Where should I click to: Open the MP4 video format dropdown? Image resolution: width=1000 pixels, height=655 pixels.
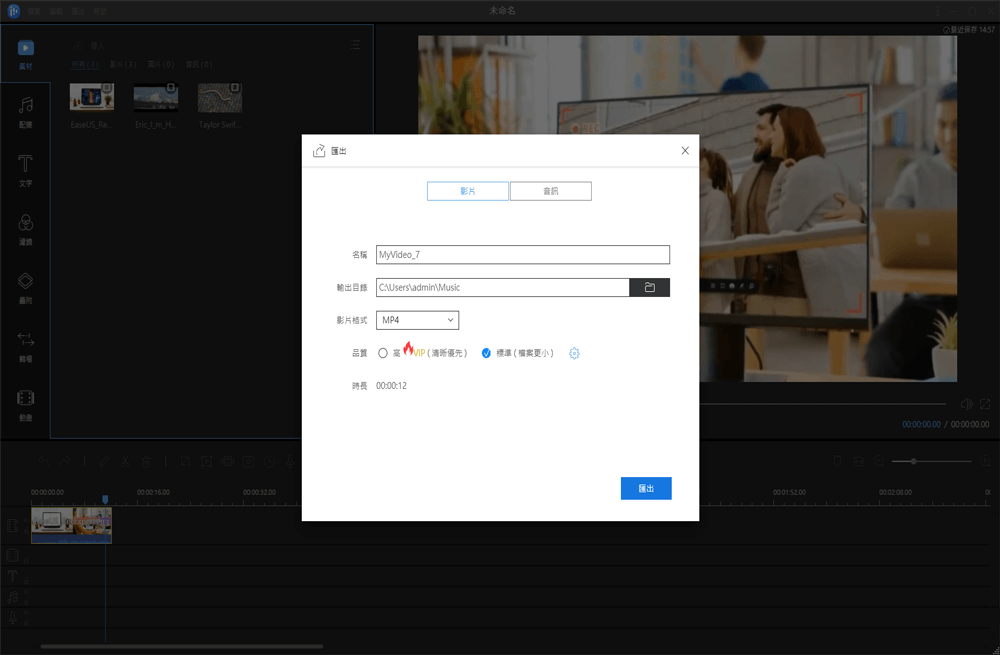417,320
